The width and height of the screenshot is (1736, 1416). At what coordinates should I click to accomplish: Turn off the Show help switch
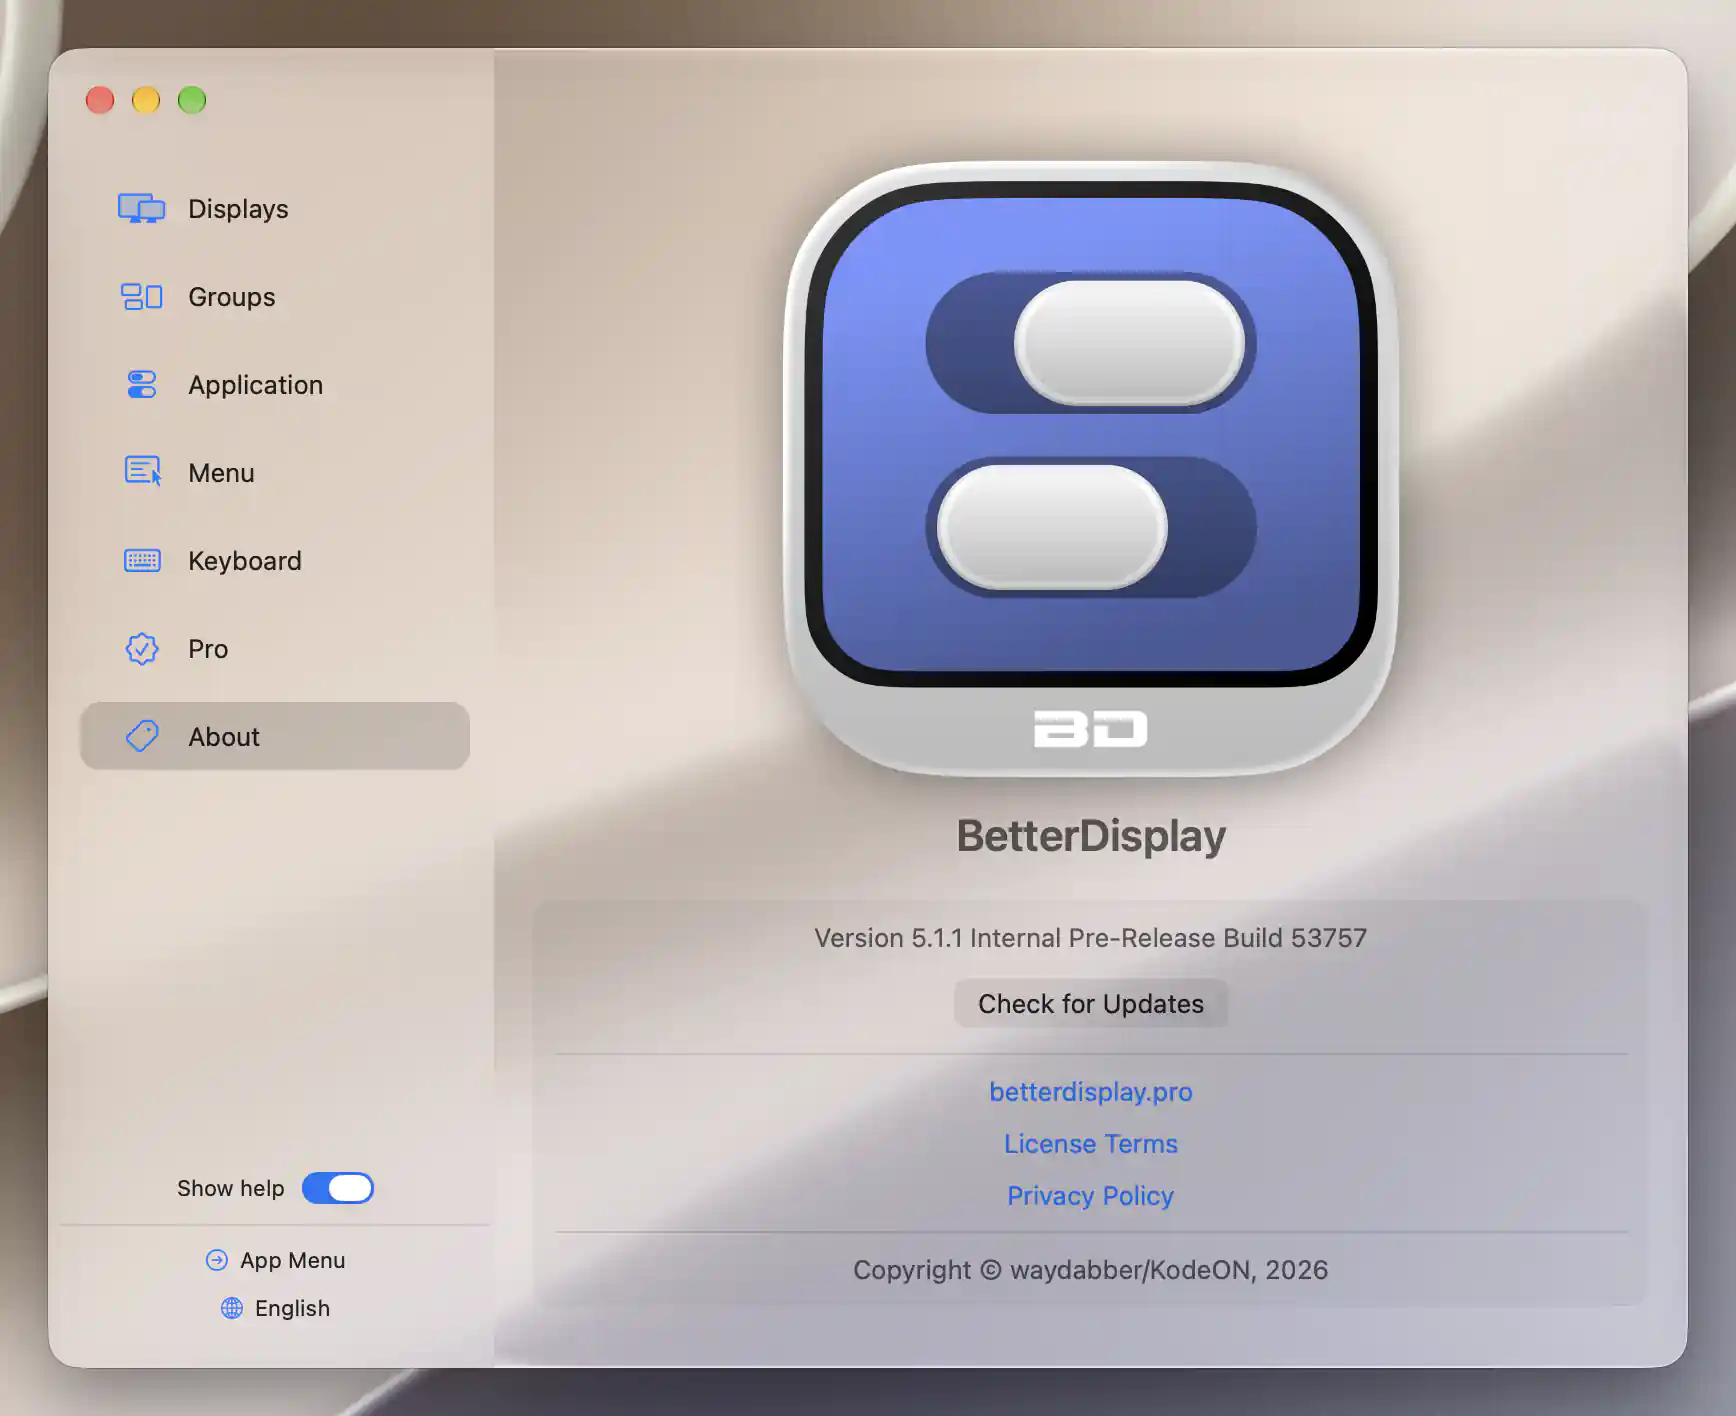338,1188
